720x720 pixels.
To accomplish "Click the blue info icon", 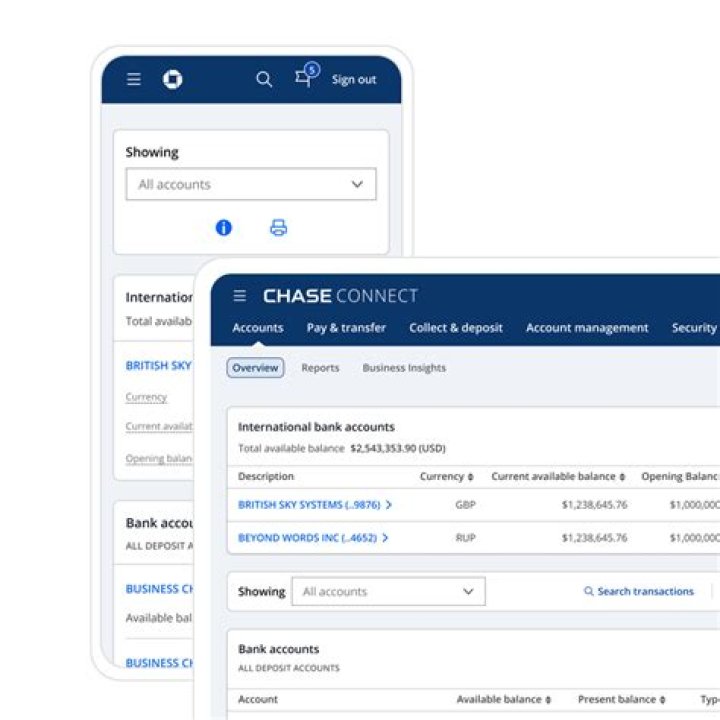I will coord(224,228).
